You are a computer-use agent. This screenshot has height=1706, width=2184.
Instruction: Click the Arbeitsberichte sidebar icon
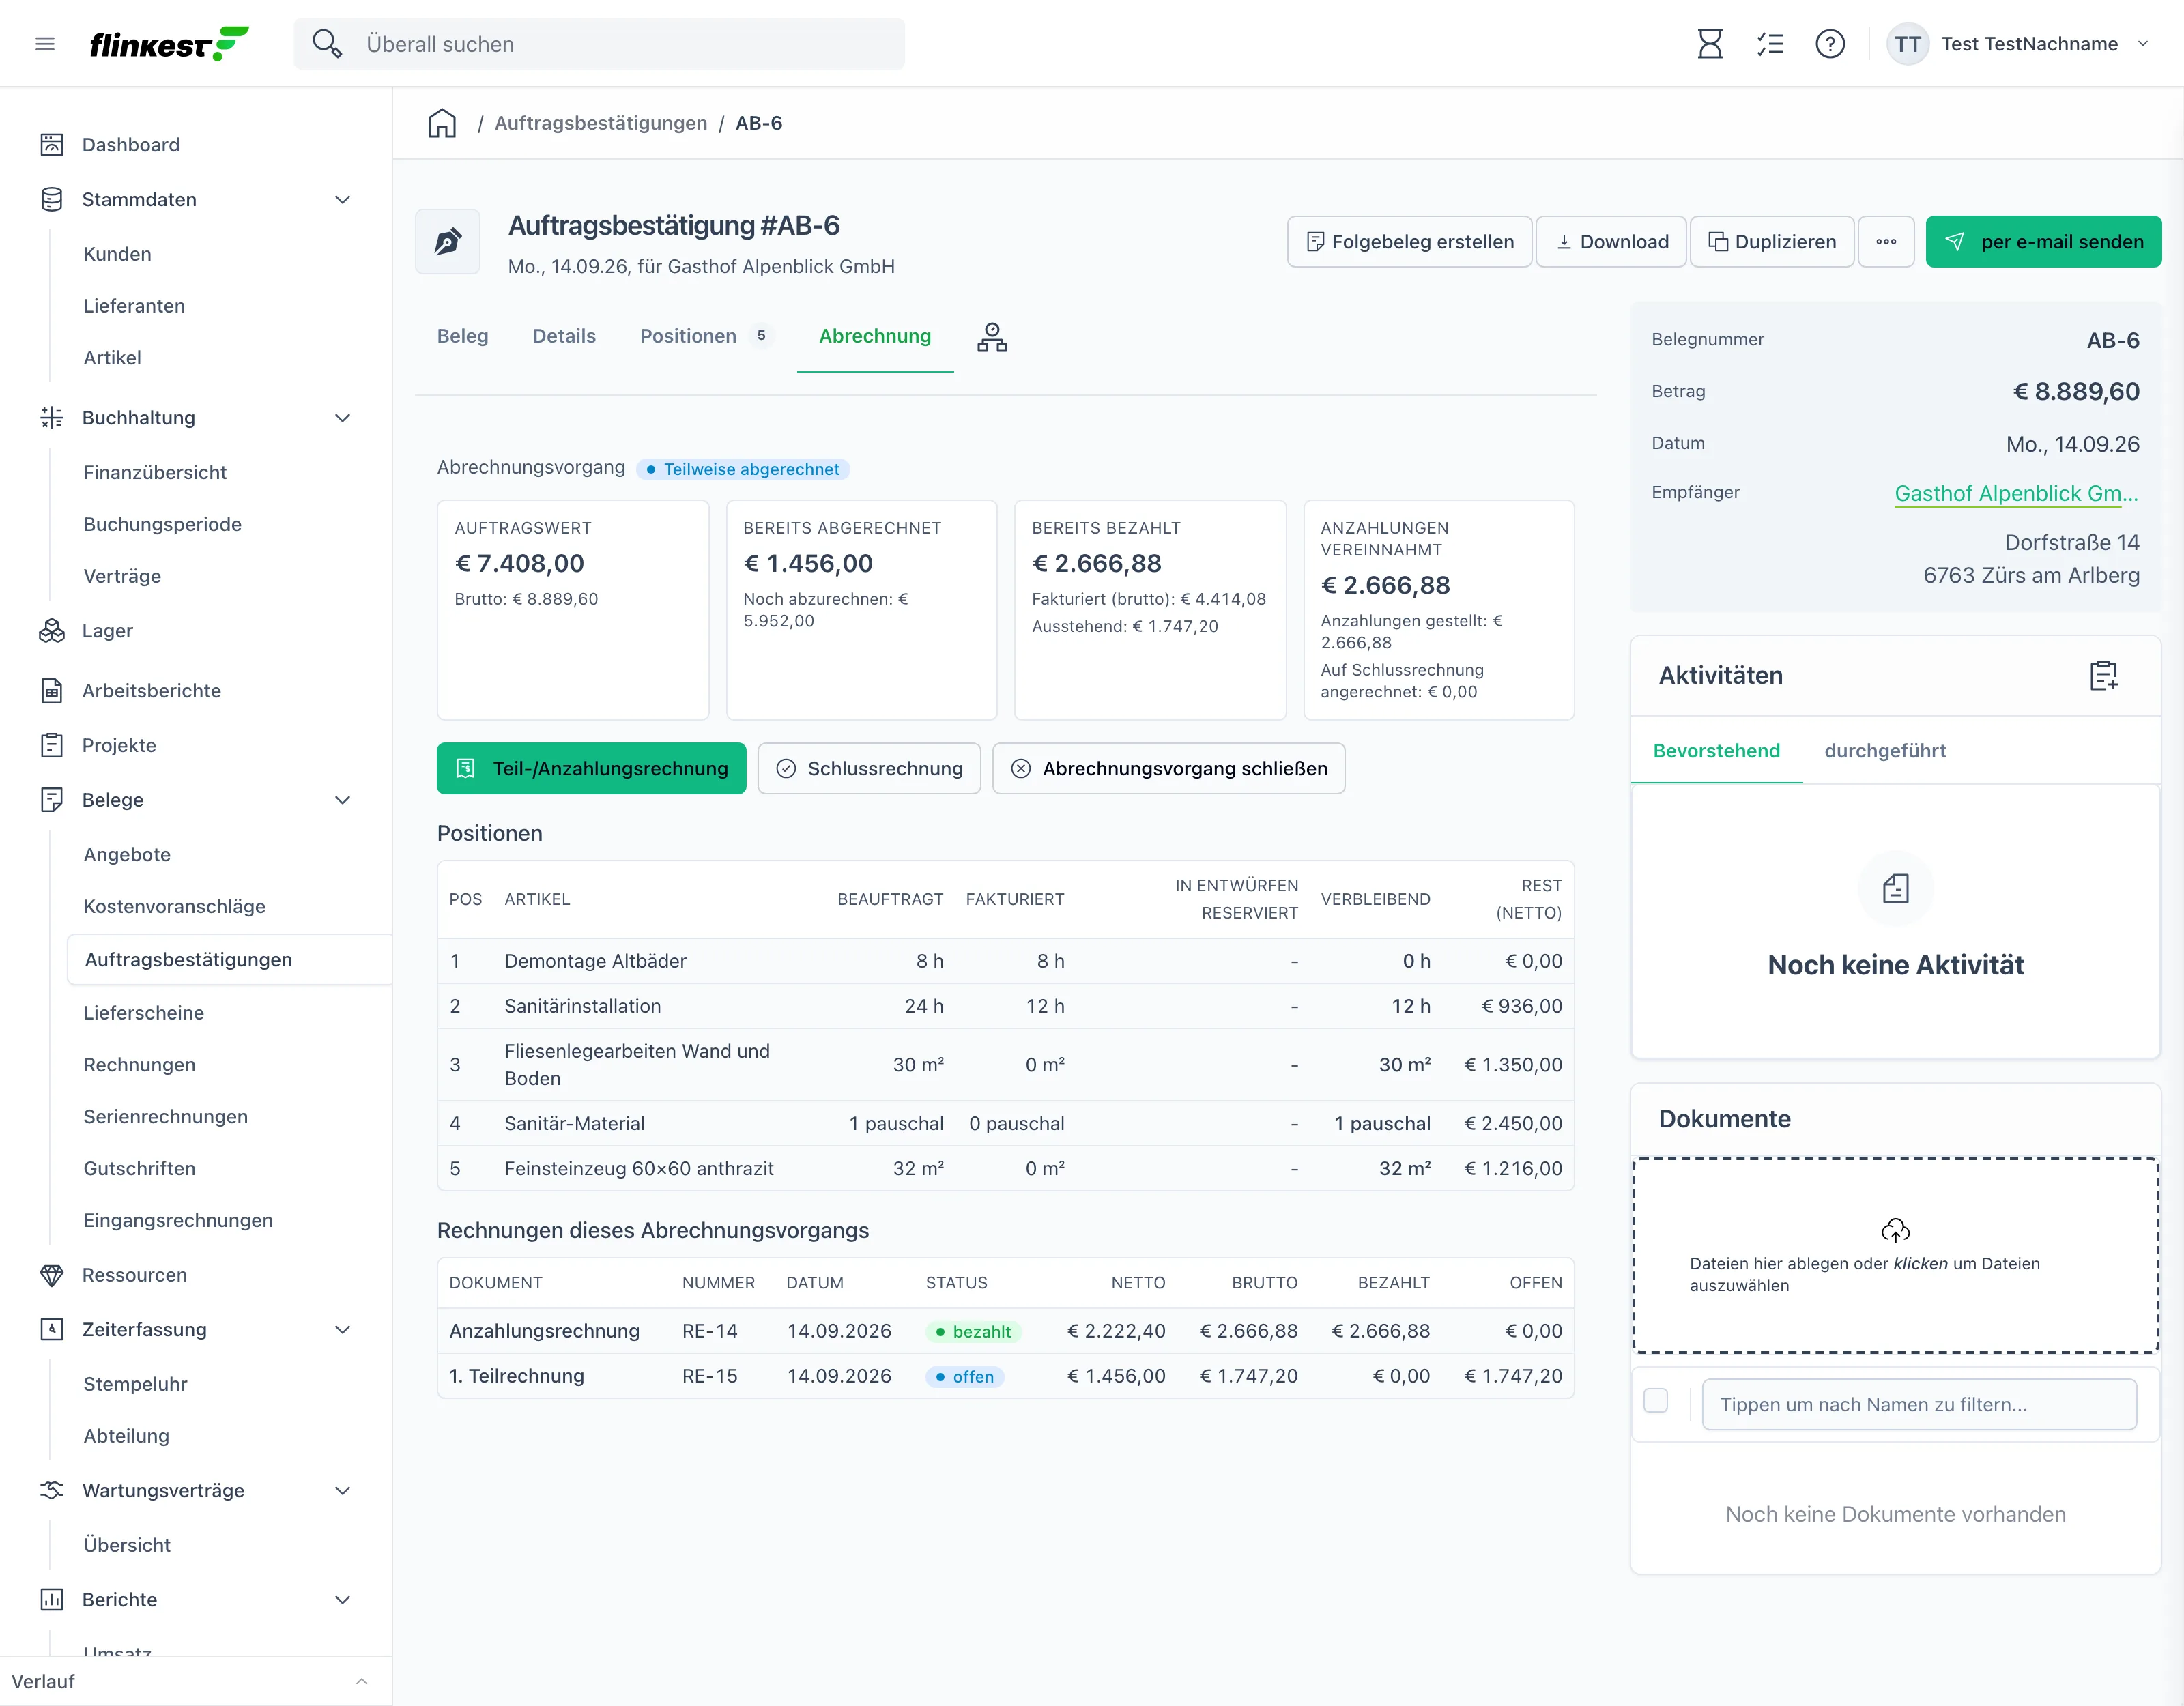[x=52, y=691]
